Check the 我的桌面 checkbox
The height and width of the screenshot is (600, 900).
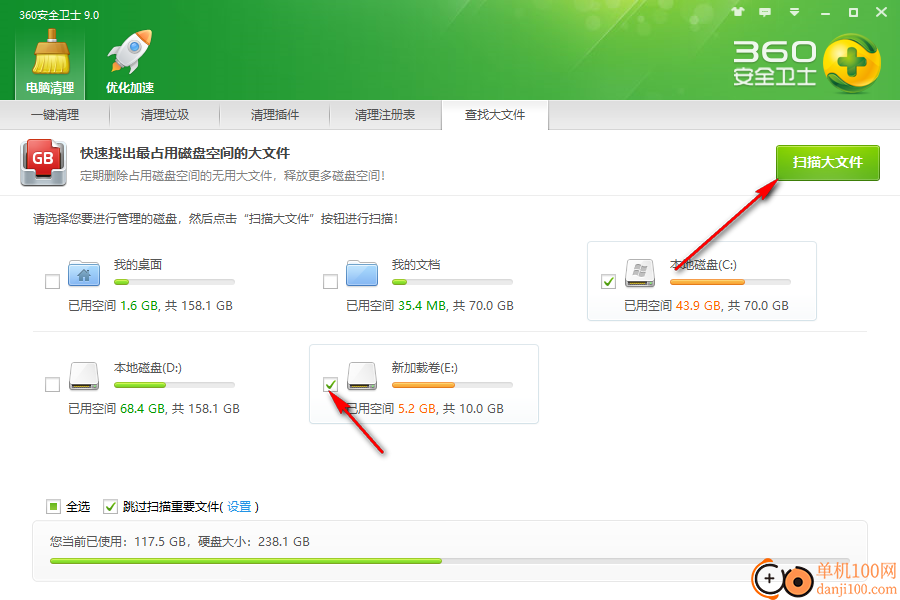(52, 281)
